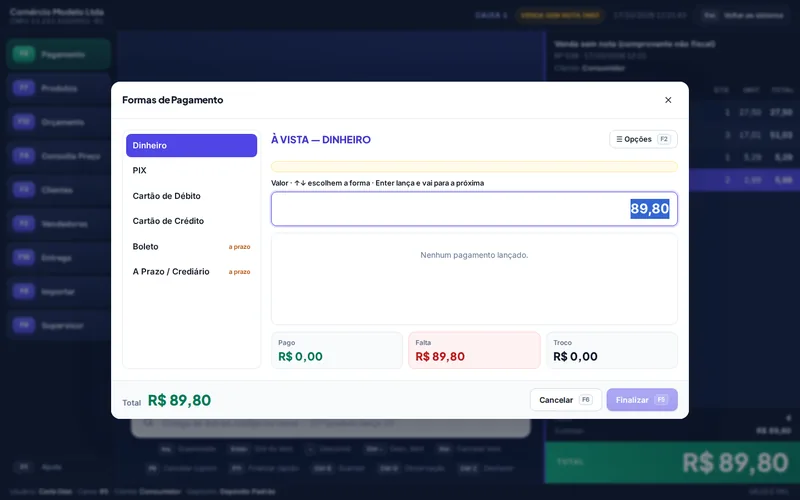
Task: Click the Cancelar button
Action: click(566, 400)
